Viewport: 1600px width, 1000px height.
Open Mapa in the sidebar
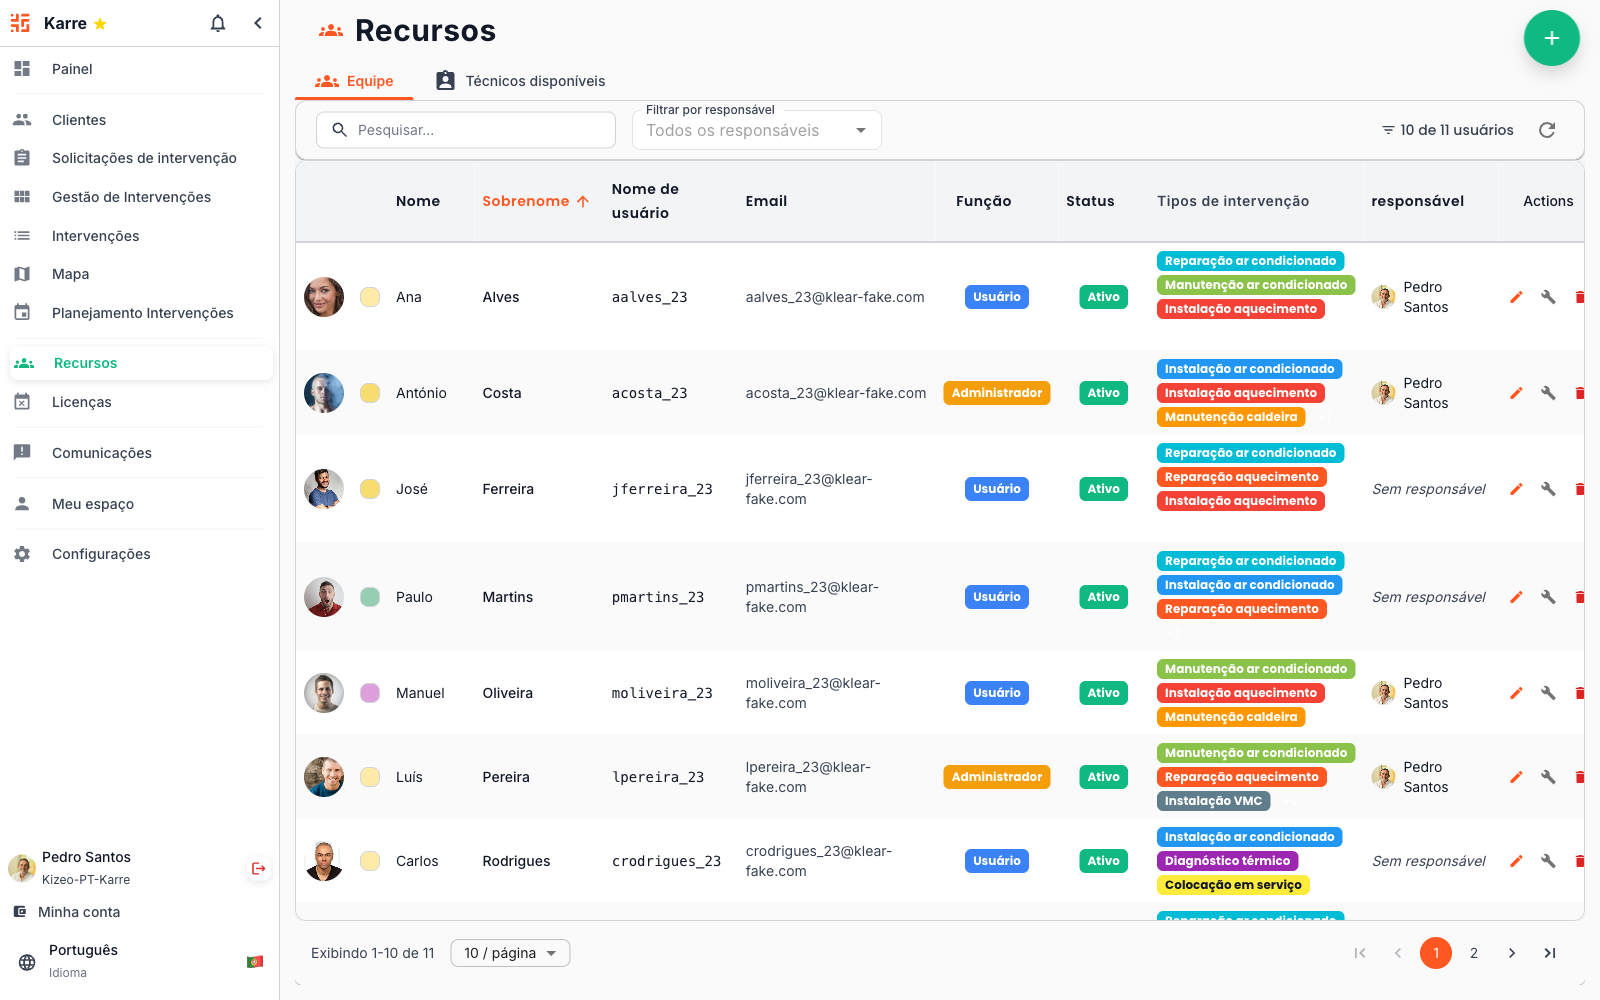[x=70, y=274]
